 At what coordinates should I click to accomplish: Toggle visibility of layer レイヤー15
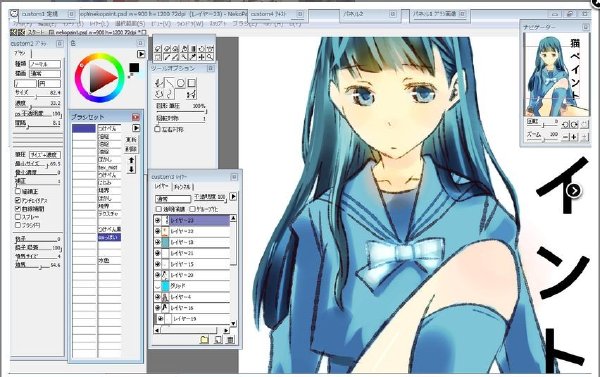(x=158, y=264)
